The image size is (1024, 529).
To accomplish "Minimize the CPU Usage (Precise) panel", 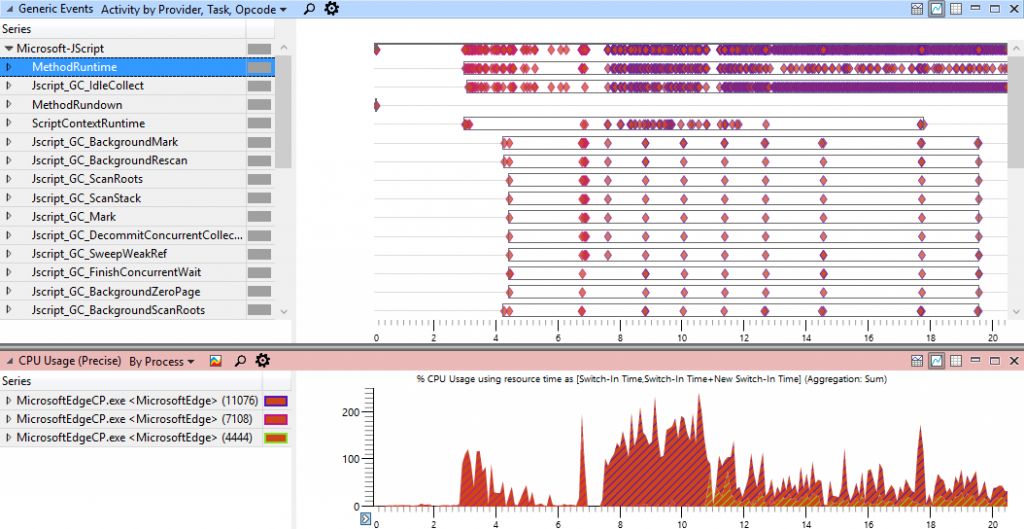I will pos(975,360).
